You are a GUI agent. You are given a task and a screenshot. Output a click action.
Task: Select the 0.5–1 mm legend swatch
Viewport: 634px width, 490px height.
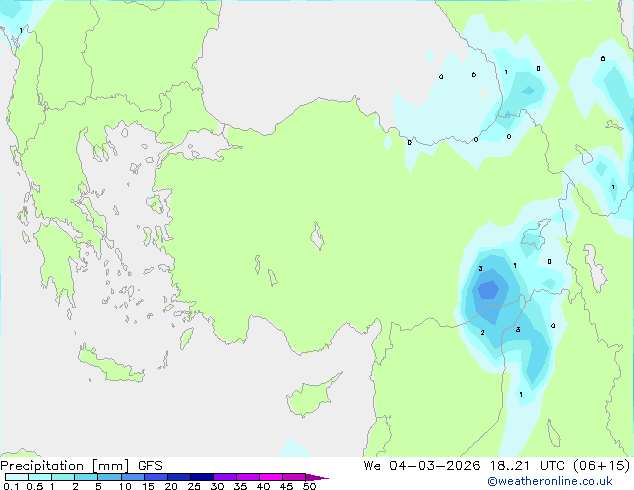click(40, 477)
